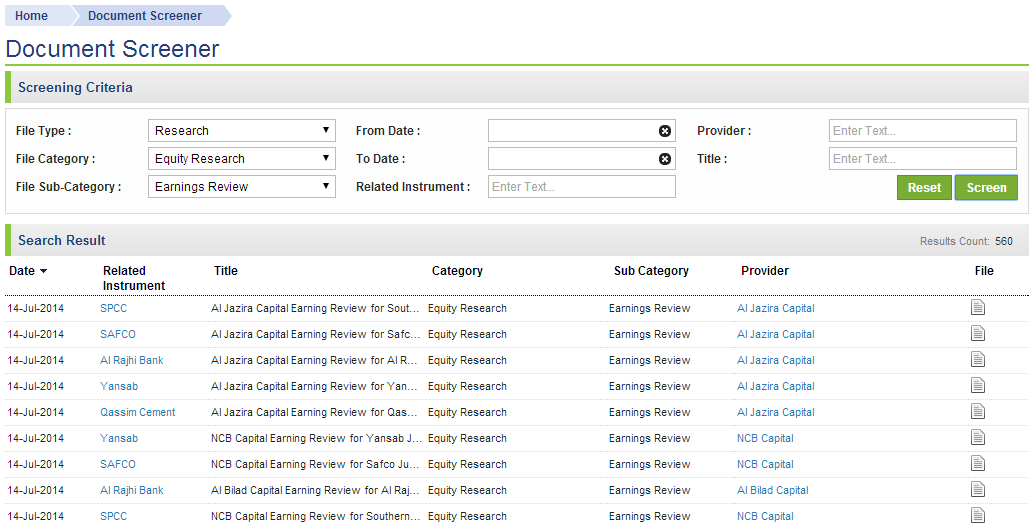This screenshot has height=529, width=1034.
Task: Open file icon for Al Rajhi Al Jazira row
Action: pyautogui.click(x=977, y=359)
